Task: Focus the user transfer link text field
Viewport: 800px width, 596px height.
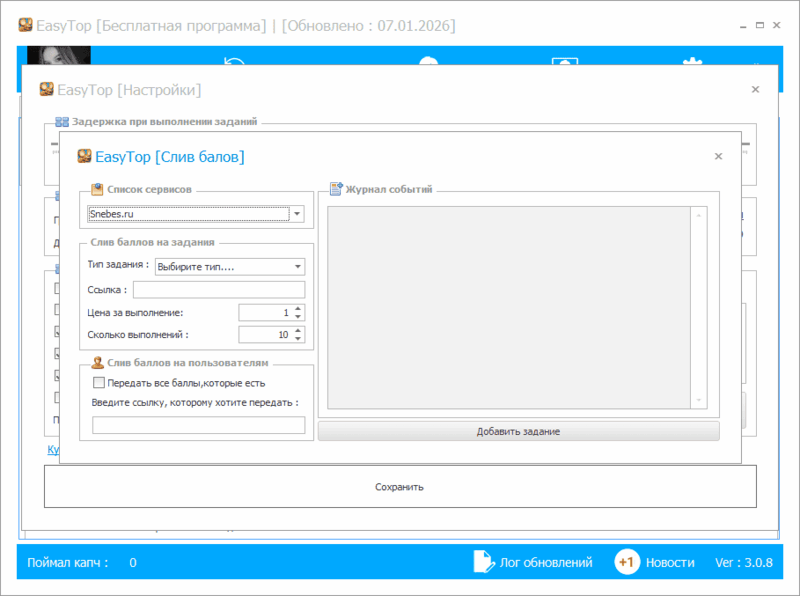Action: pyautogui.click(x=198, y=425)
